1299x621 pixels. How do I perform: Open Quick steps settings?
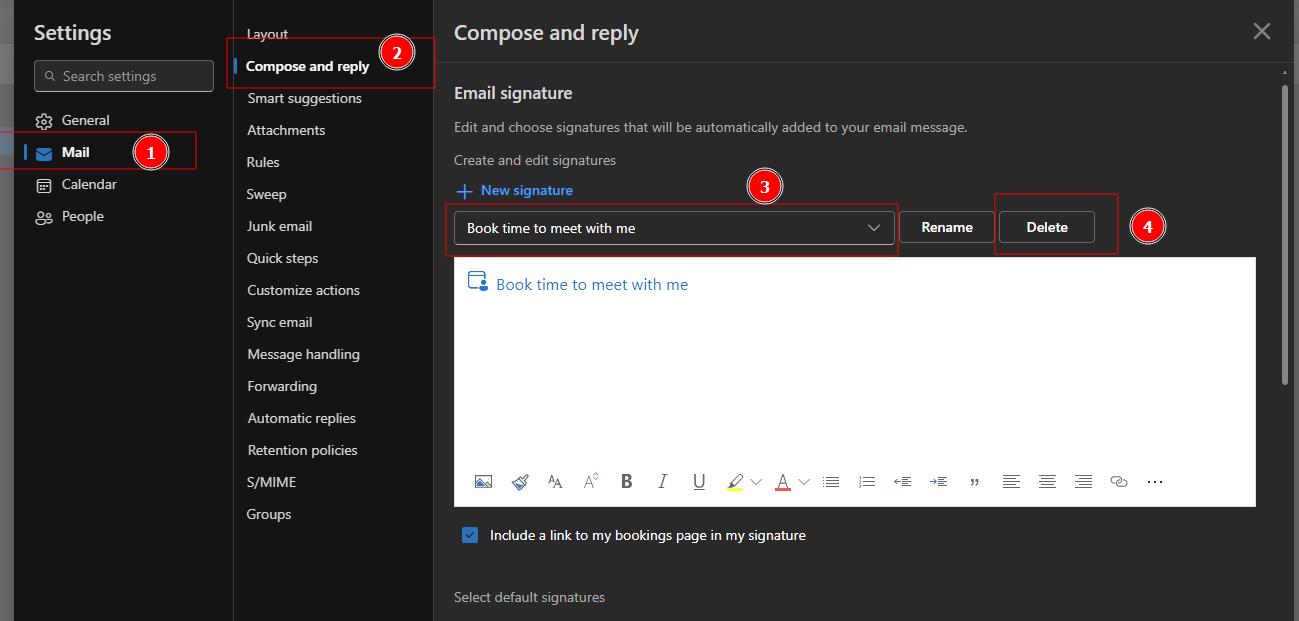click(x=282, y=258)
